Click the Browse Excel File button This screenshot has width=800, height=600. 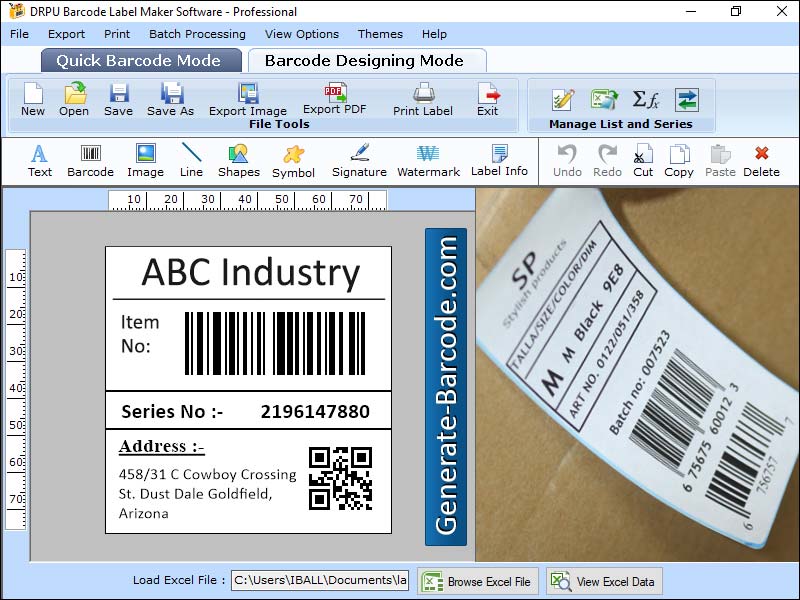pos(477,581)
